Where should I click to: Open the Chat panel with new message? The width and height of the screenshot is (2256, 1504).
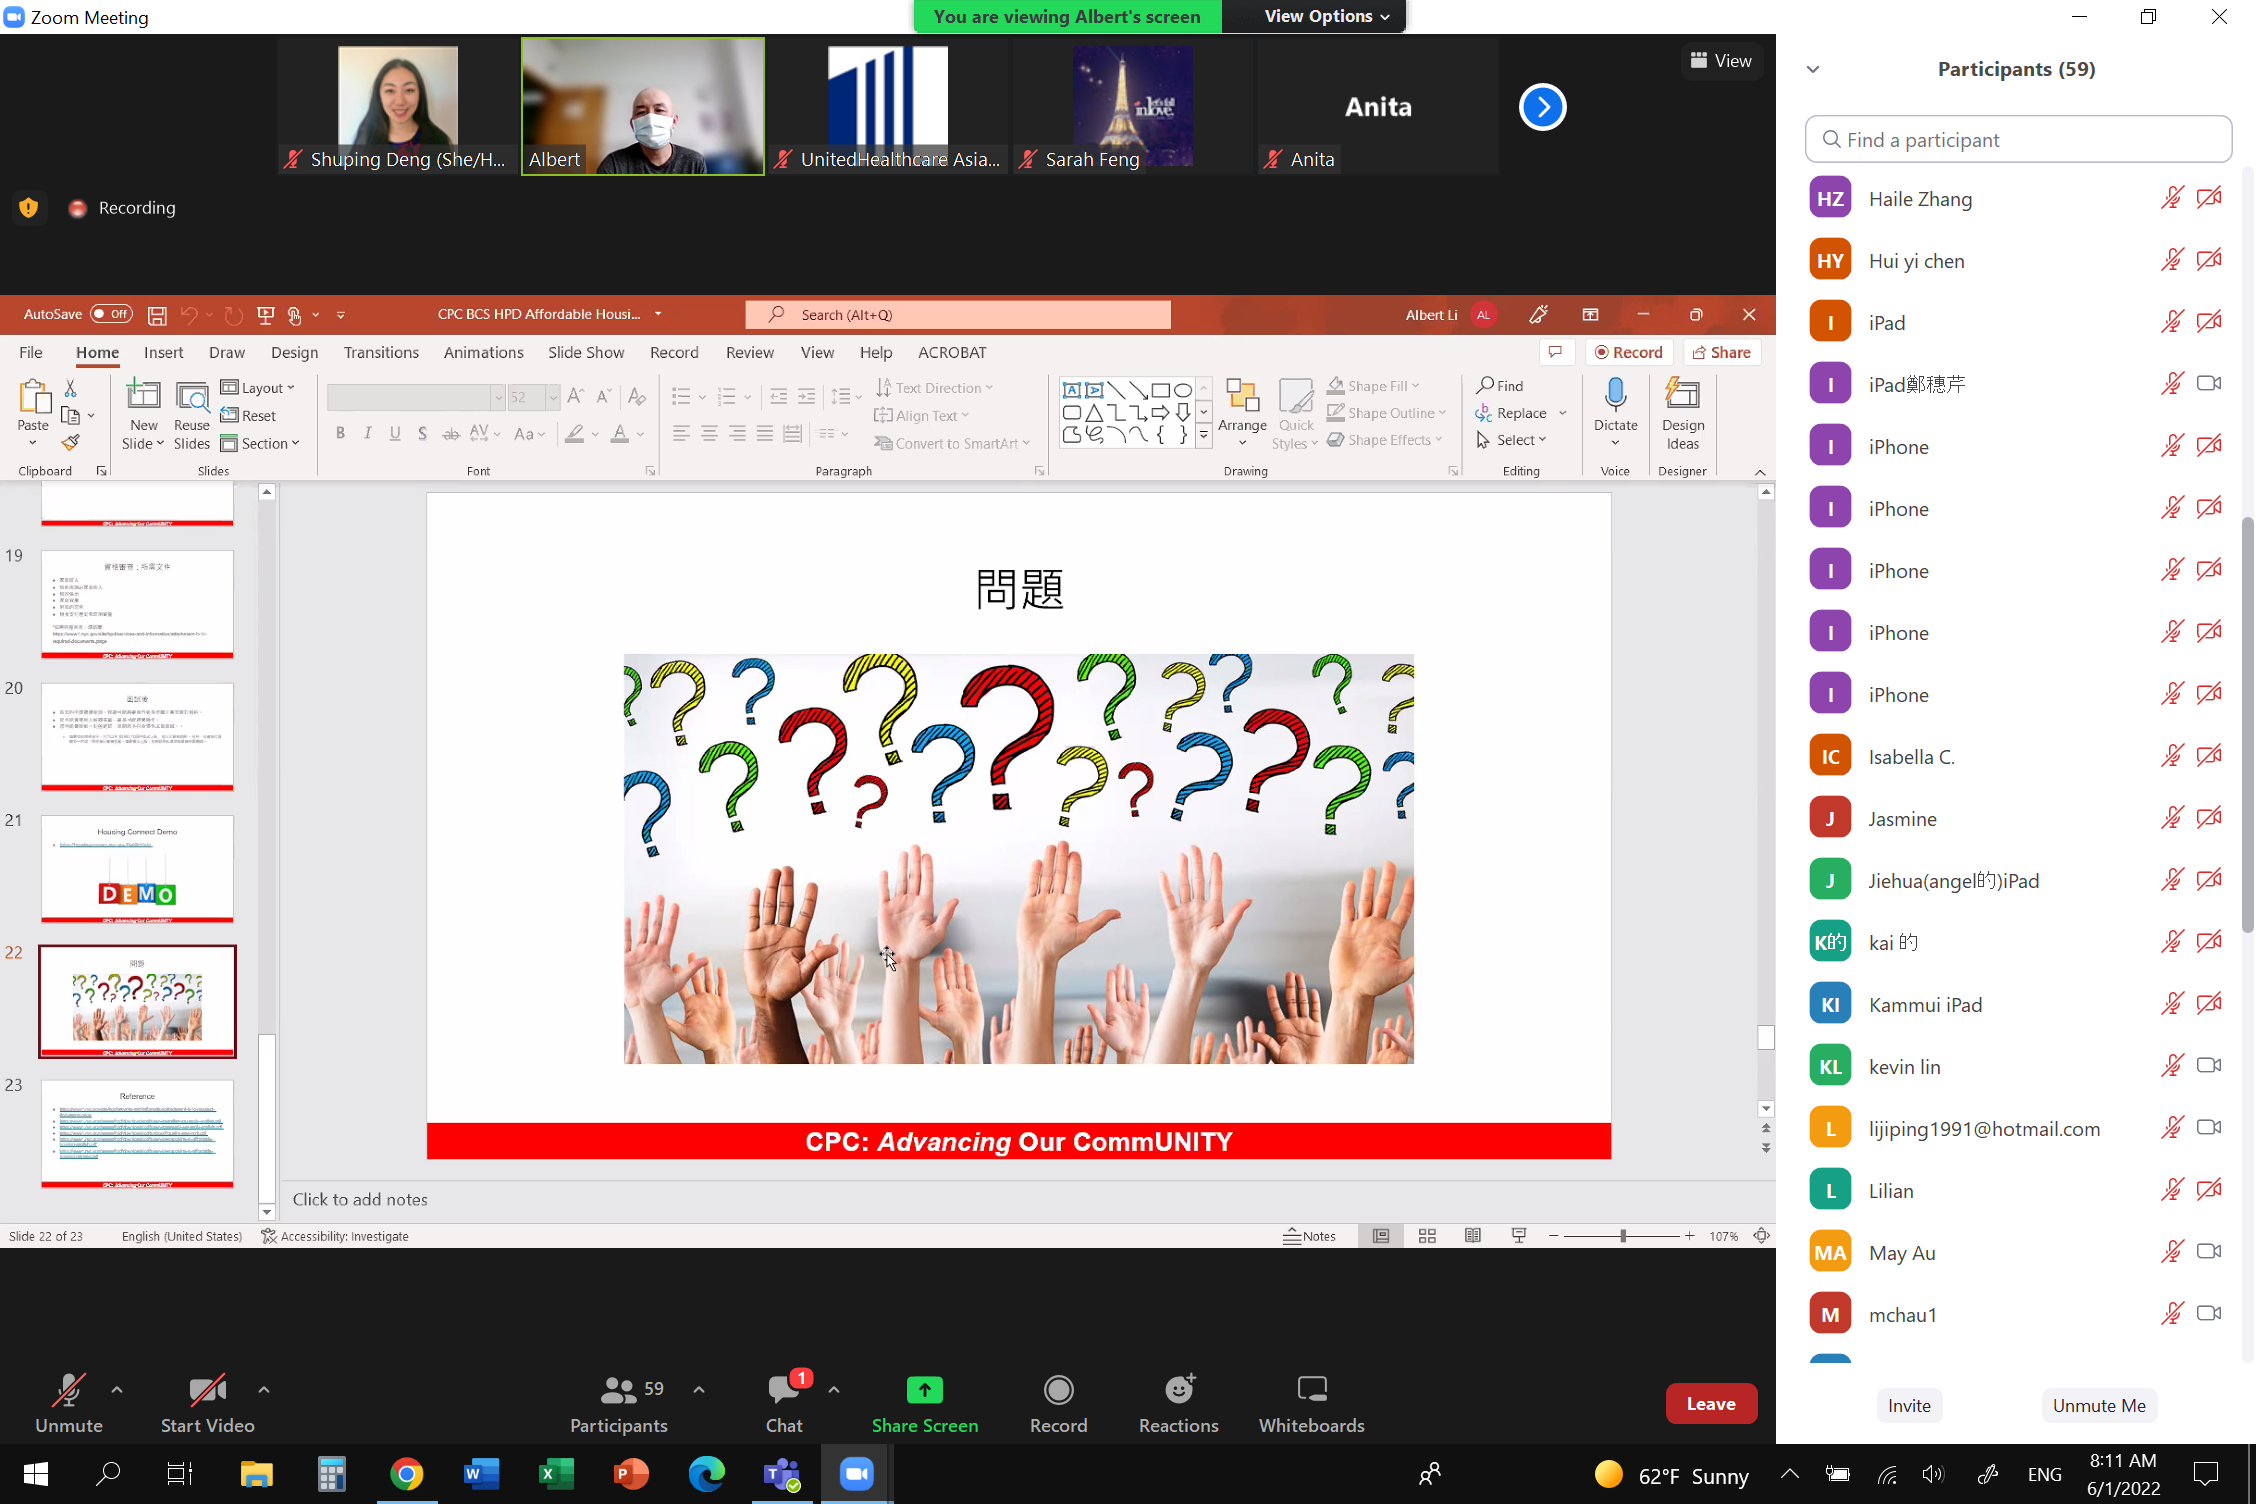pyautogui.click(x=785, y=1403)
